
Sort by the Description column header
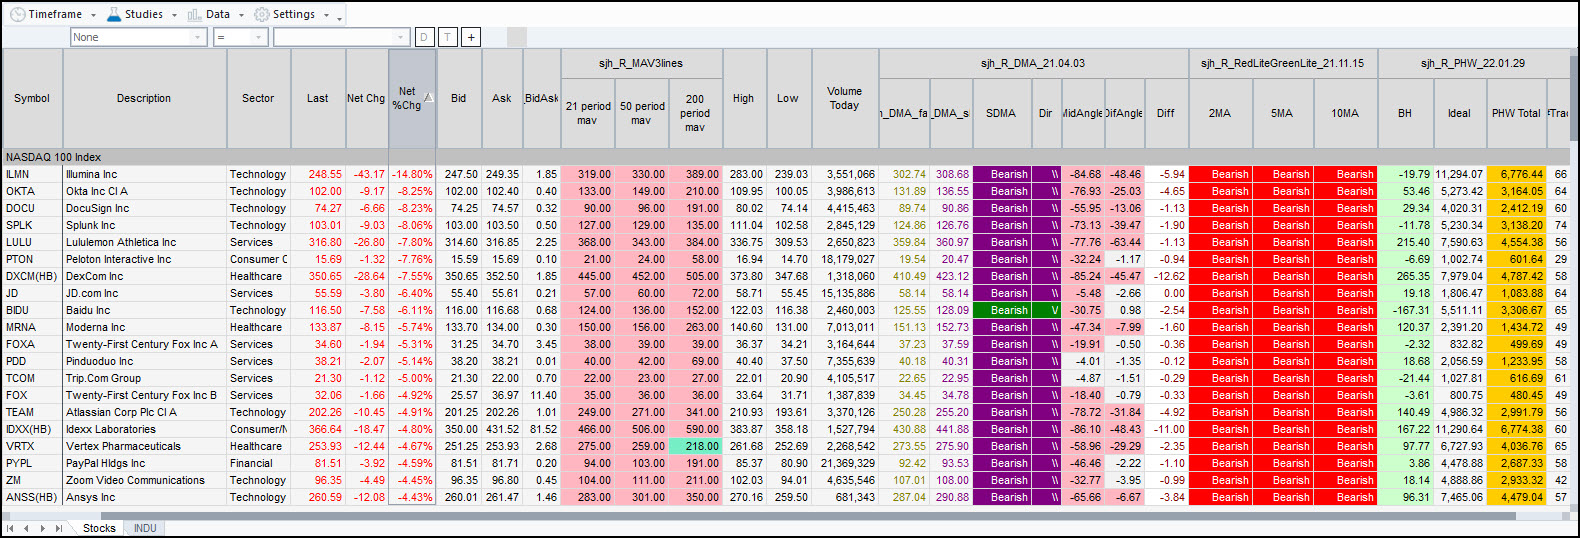(x=144, y=98)
